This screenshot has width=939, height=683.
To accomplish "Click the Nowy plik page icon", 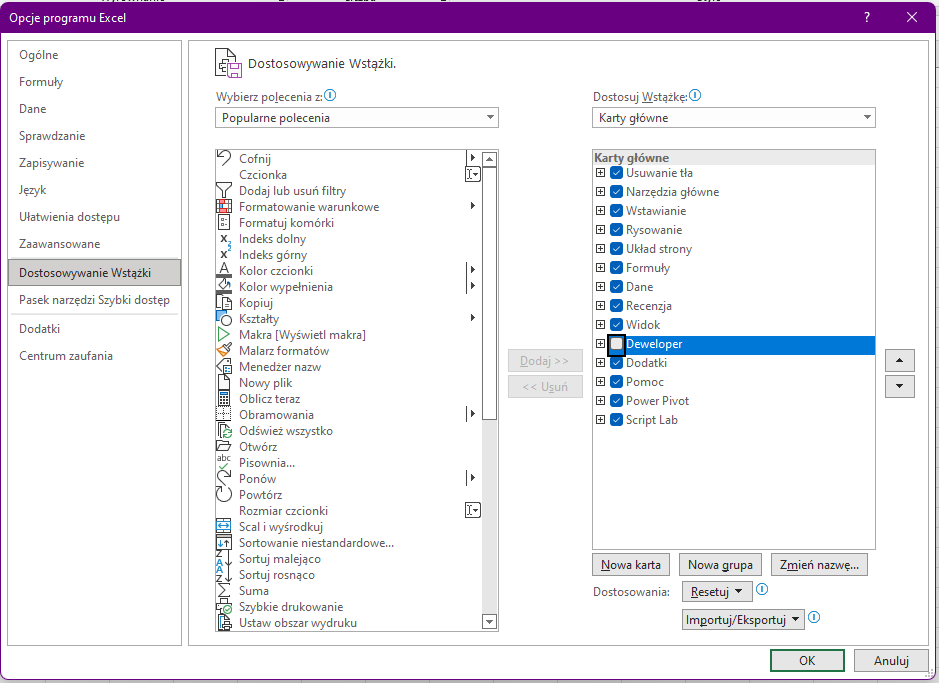I will click(223, 383).
